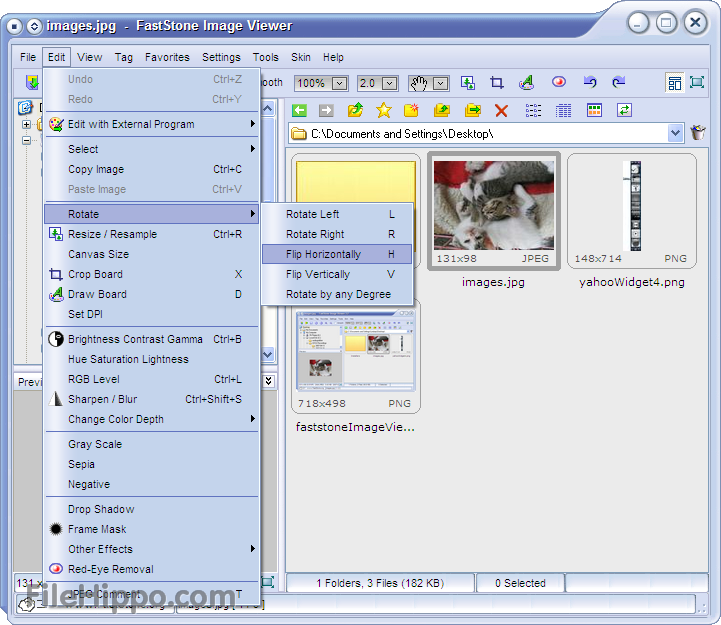721x625 pixels.
Task: Open the View menu
Action: 89,57
